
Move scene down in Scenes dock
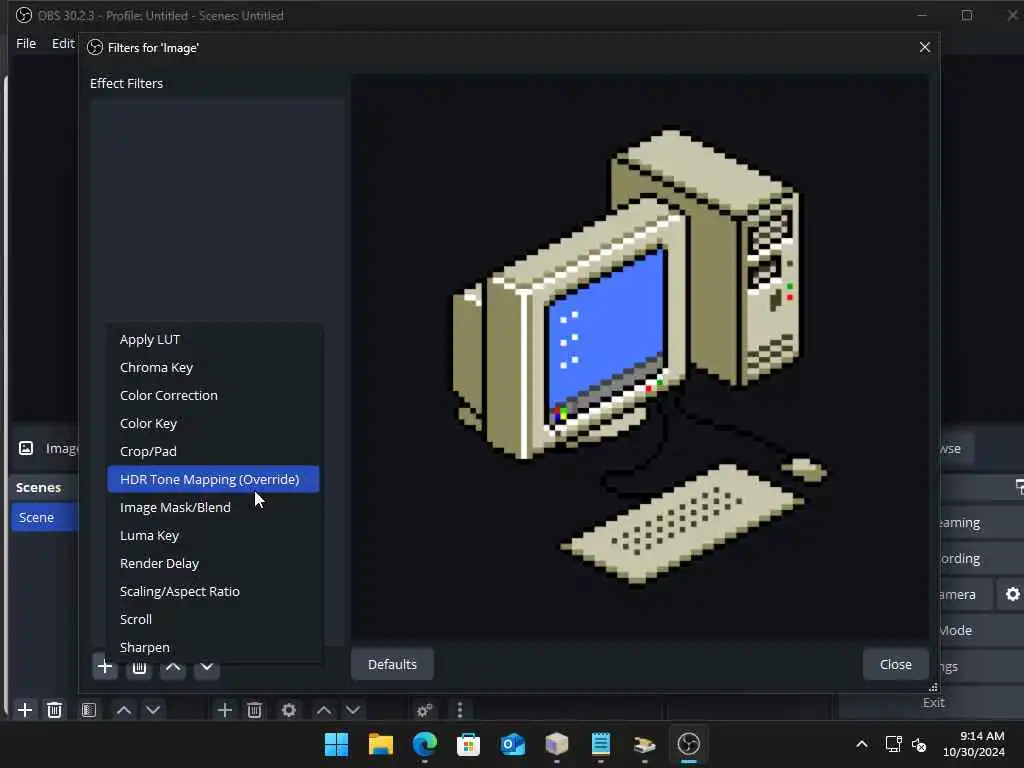[x=153, y=710]
